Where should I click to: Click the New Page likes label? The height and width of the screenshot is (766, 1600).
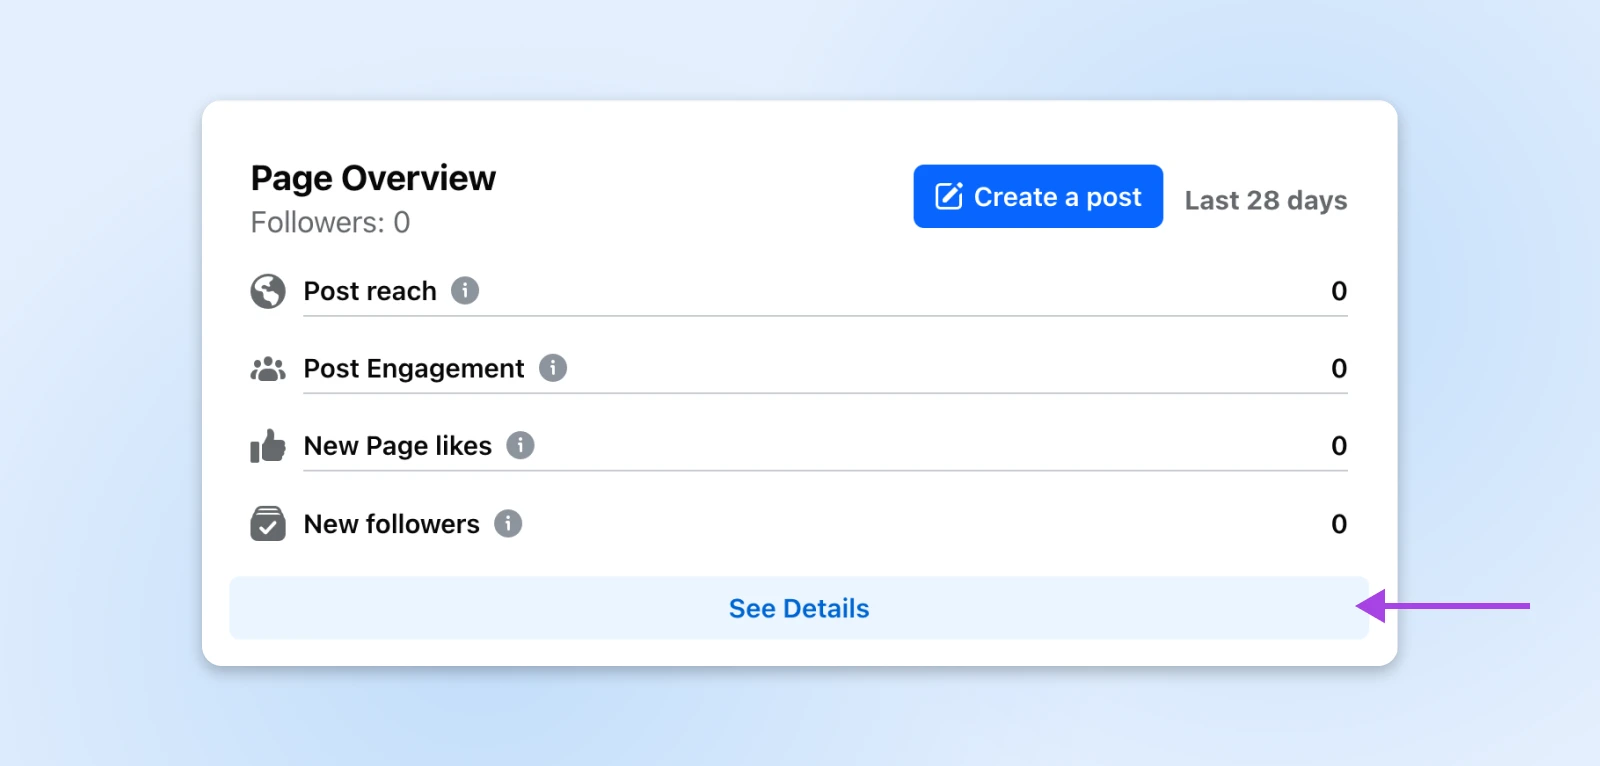[x=398, y=446]
